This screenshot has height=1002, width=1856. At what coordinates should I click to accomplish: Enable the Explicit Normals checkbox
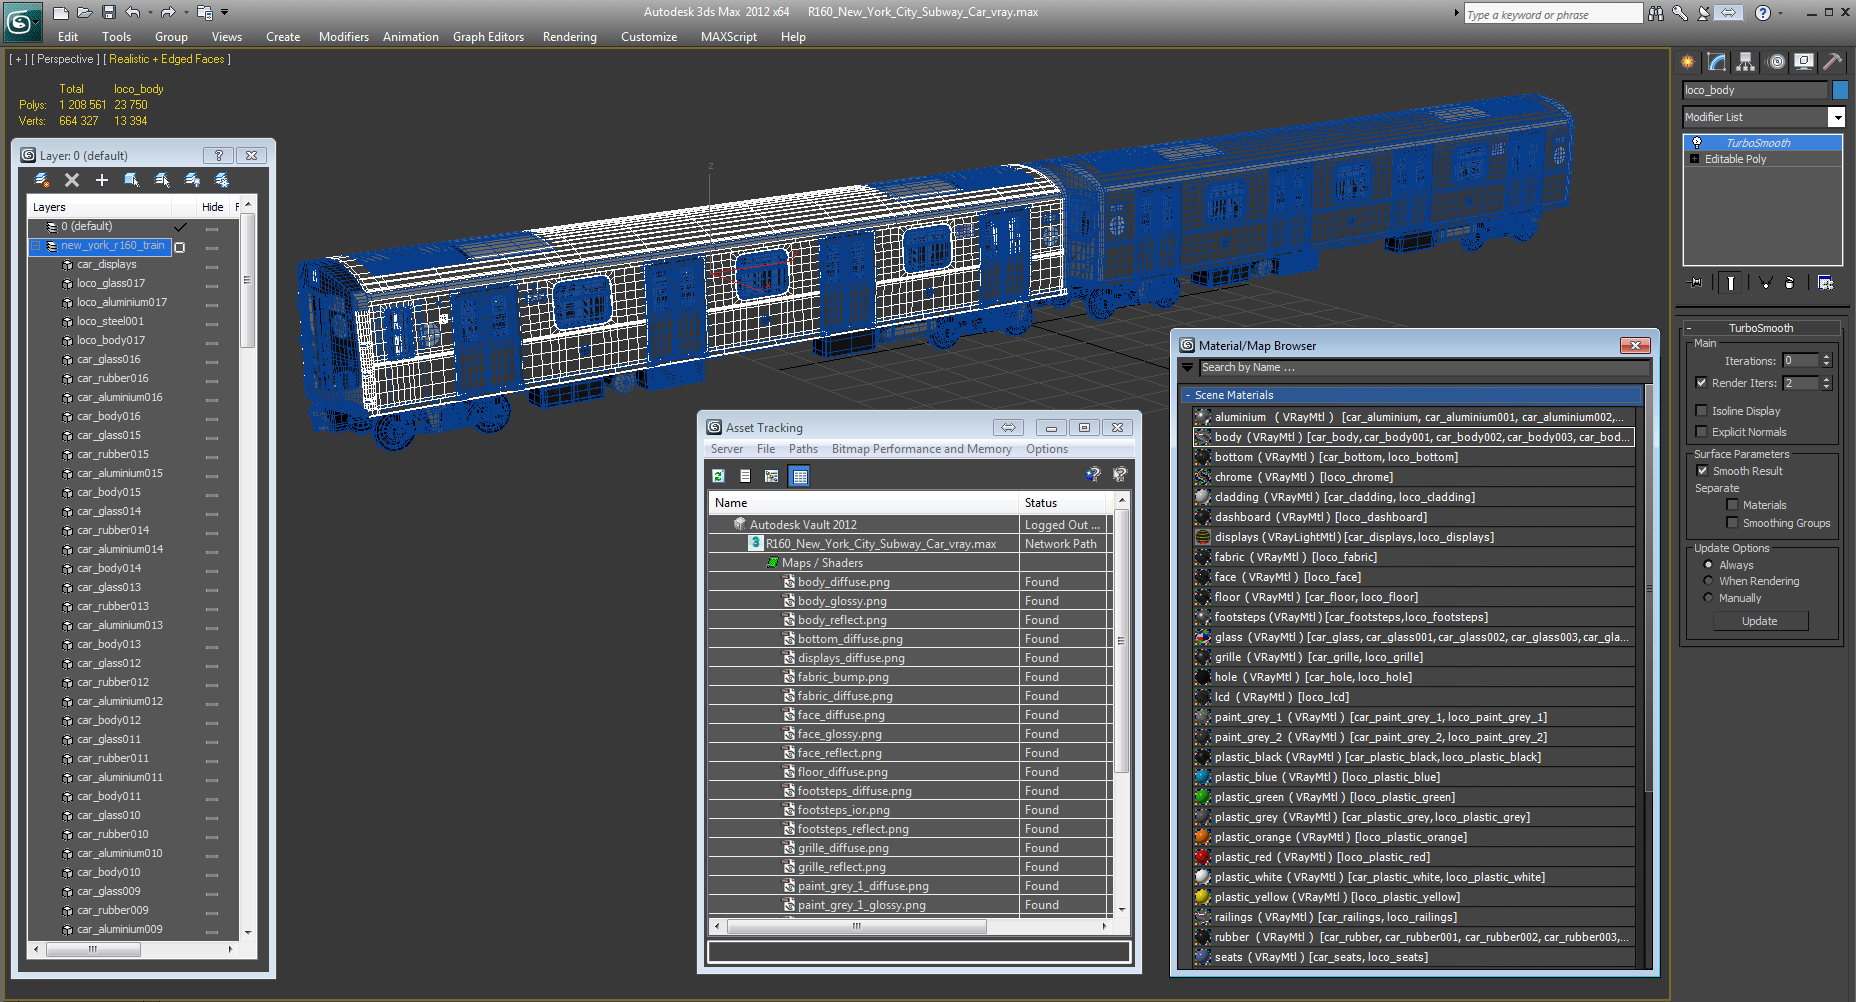pyautogui.click(x=1702, y=432)
